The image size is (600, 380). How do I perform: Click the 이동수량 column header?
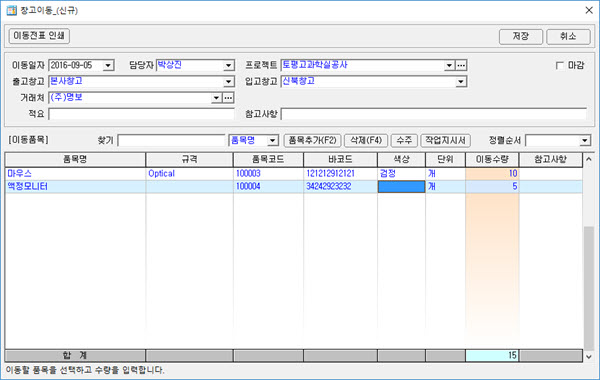(x=492, y=160)
